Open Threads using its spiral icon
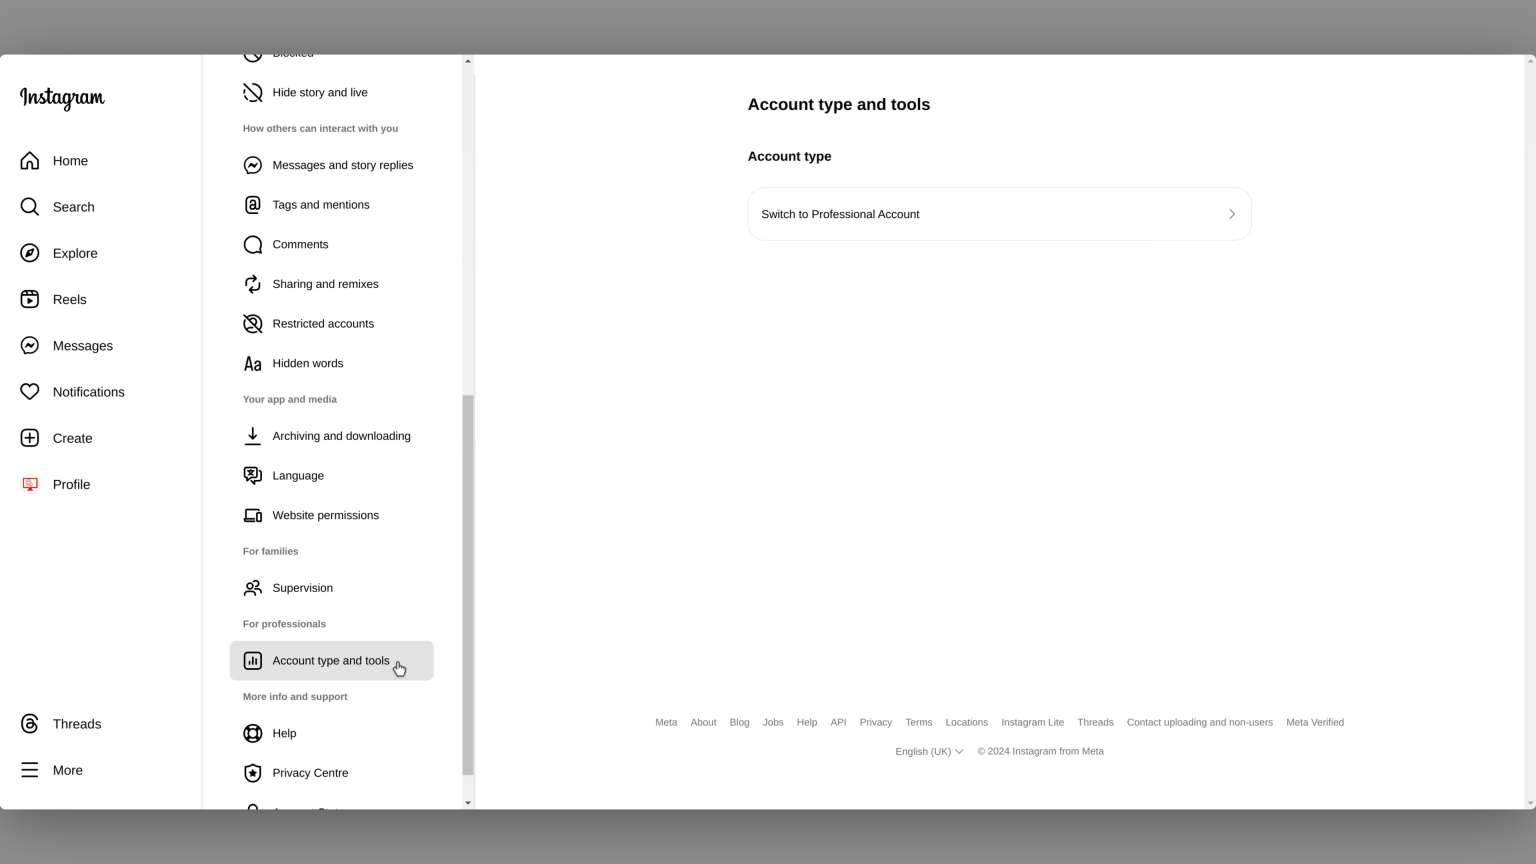The image size is (1536, 864). (30, 723)
